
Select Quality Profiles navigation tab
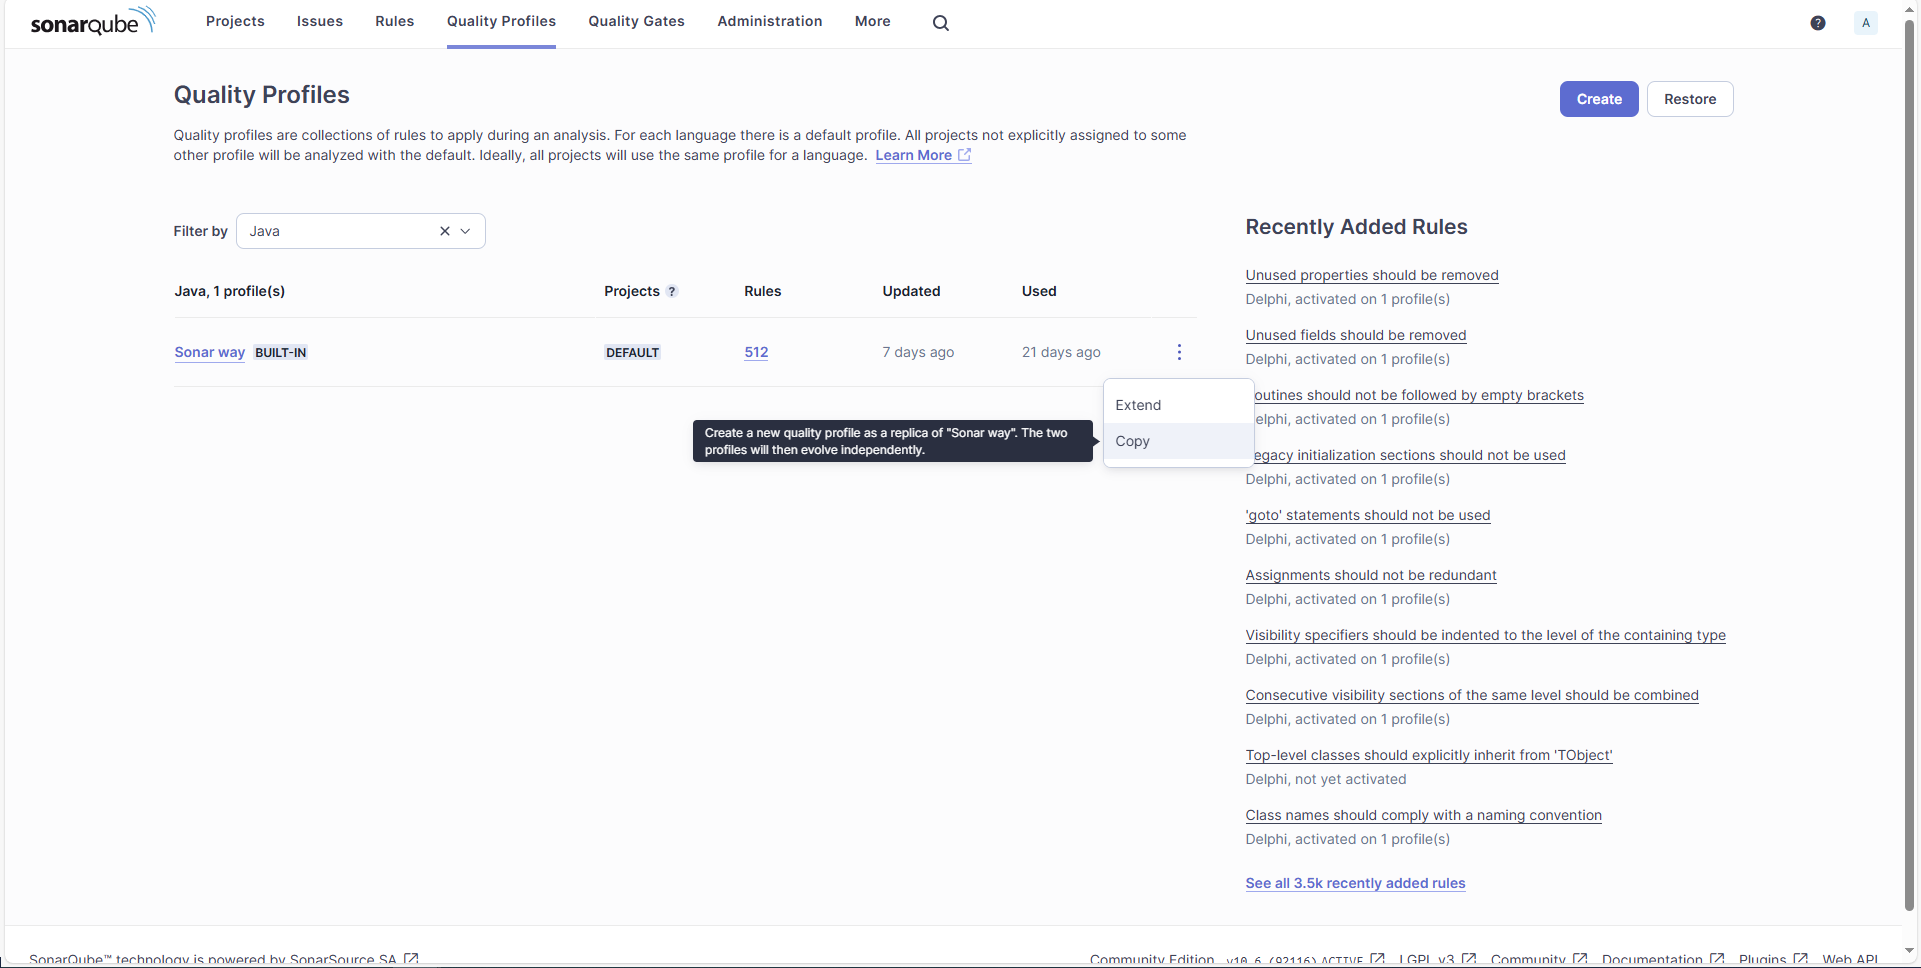[501, 21]
